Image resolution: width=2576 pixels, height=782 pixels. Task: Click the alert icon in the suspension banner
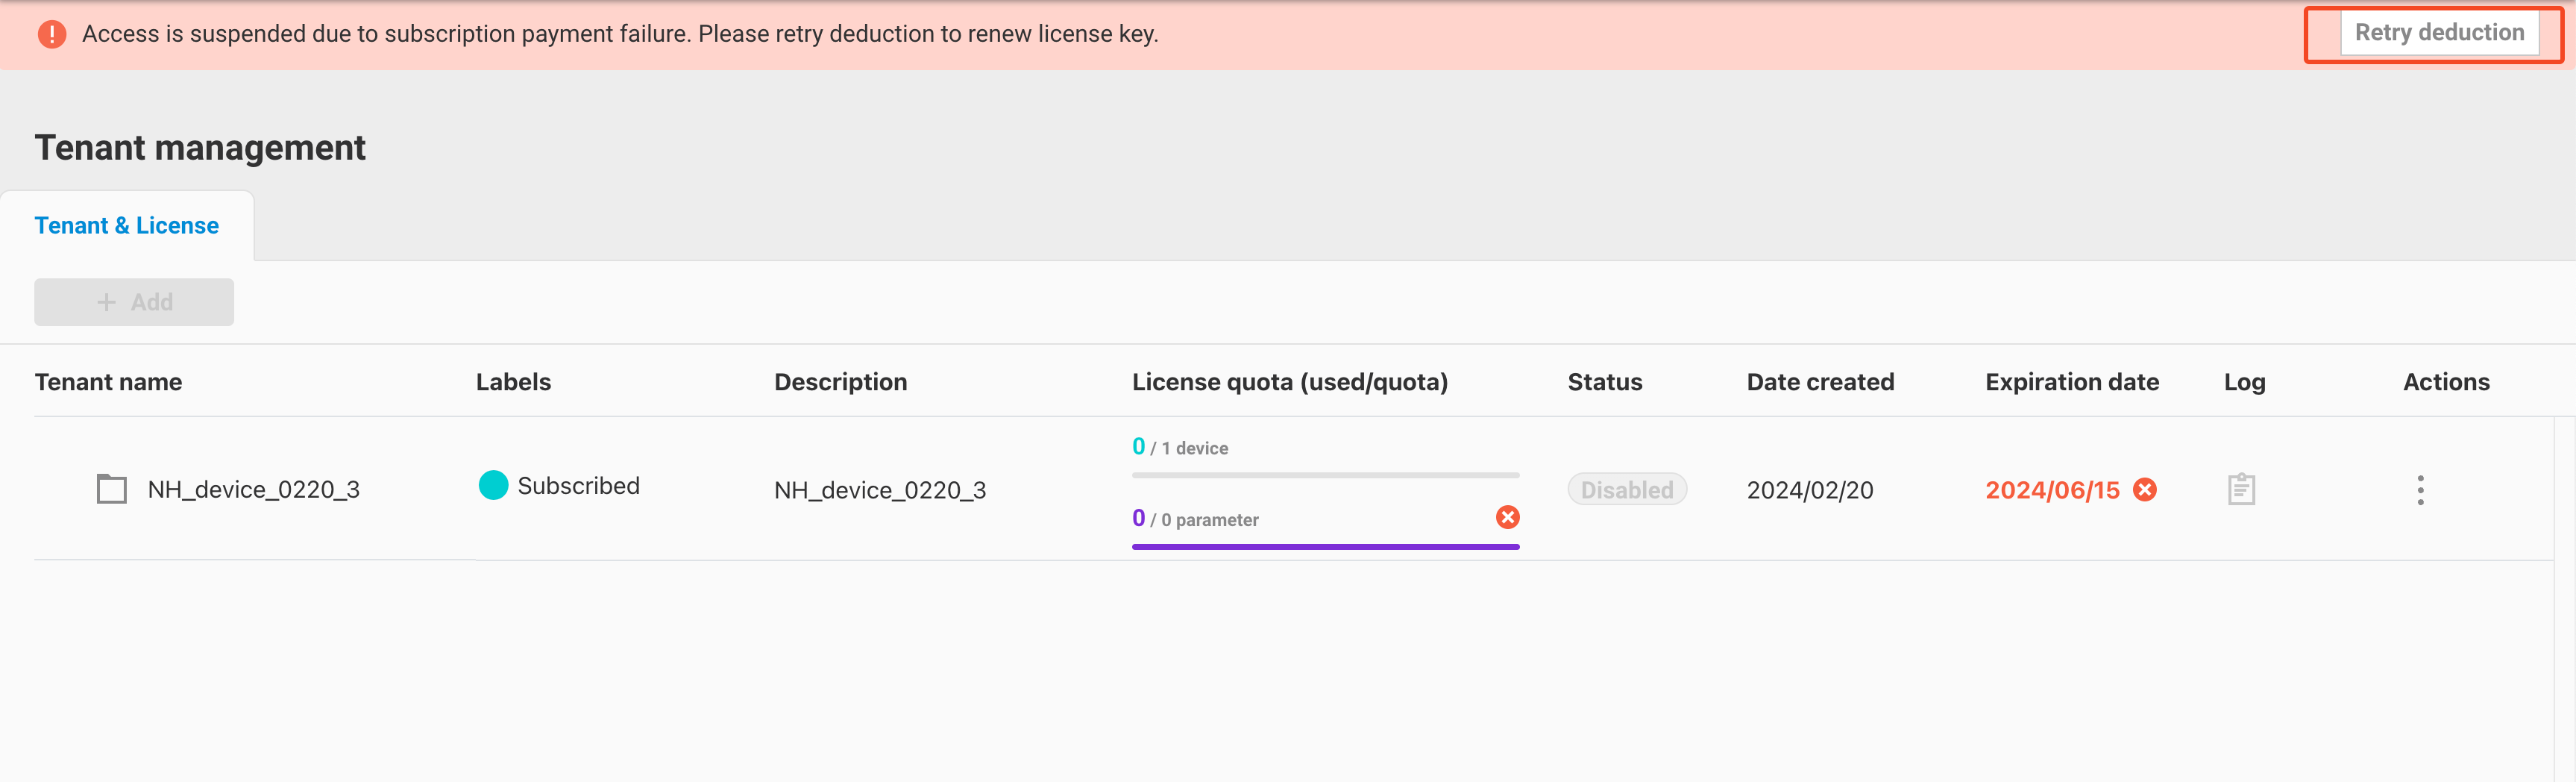[x=50, y=33]
